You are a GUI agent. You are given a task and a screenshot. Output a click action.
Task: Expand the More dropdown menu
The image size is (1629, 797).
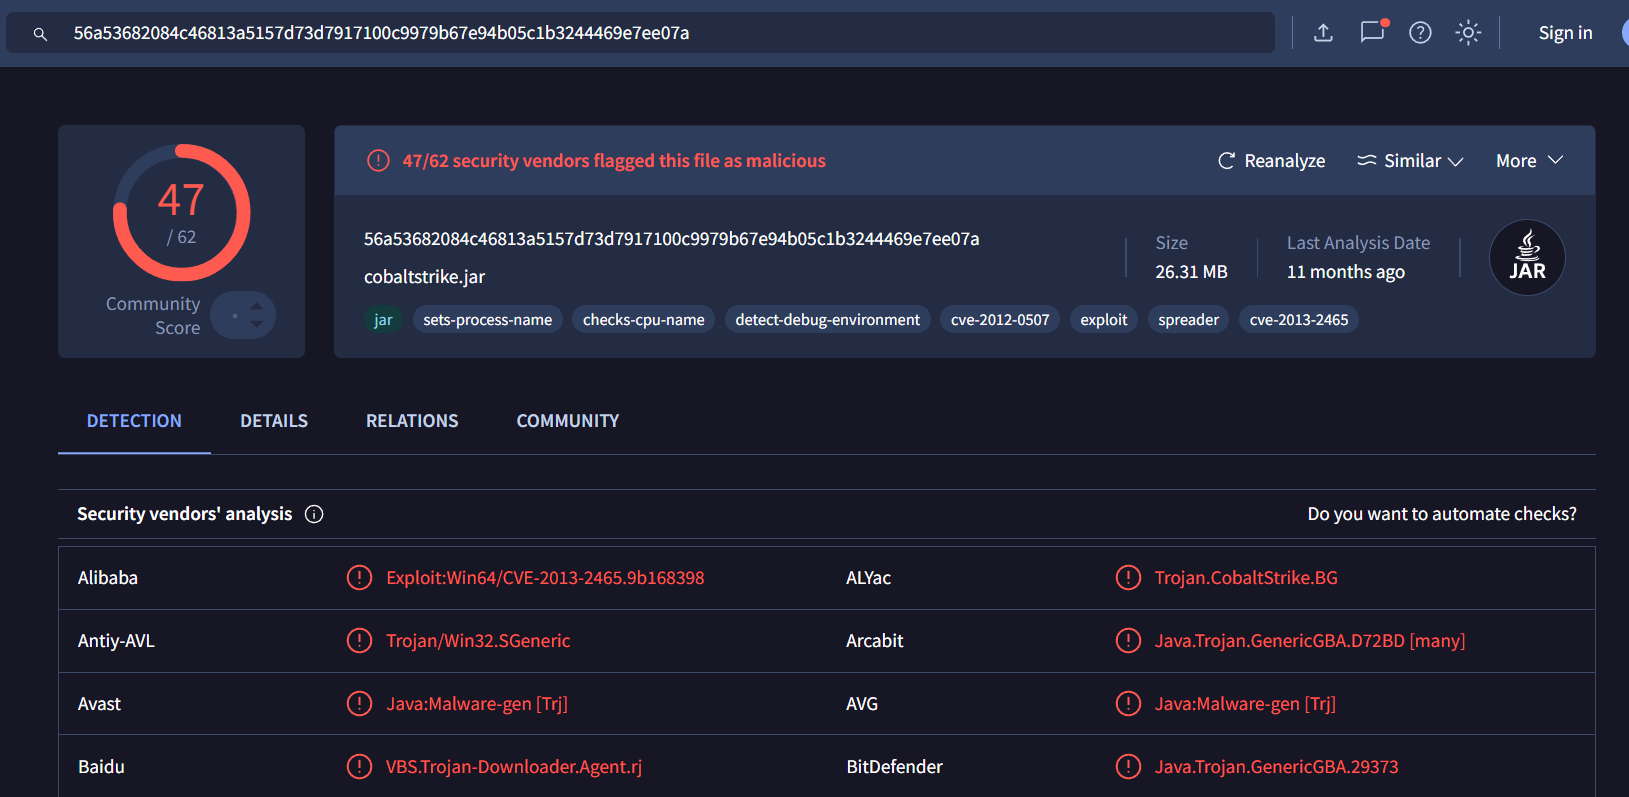pos(1529,161)
